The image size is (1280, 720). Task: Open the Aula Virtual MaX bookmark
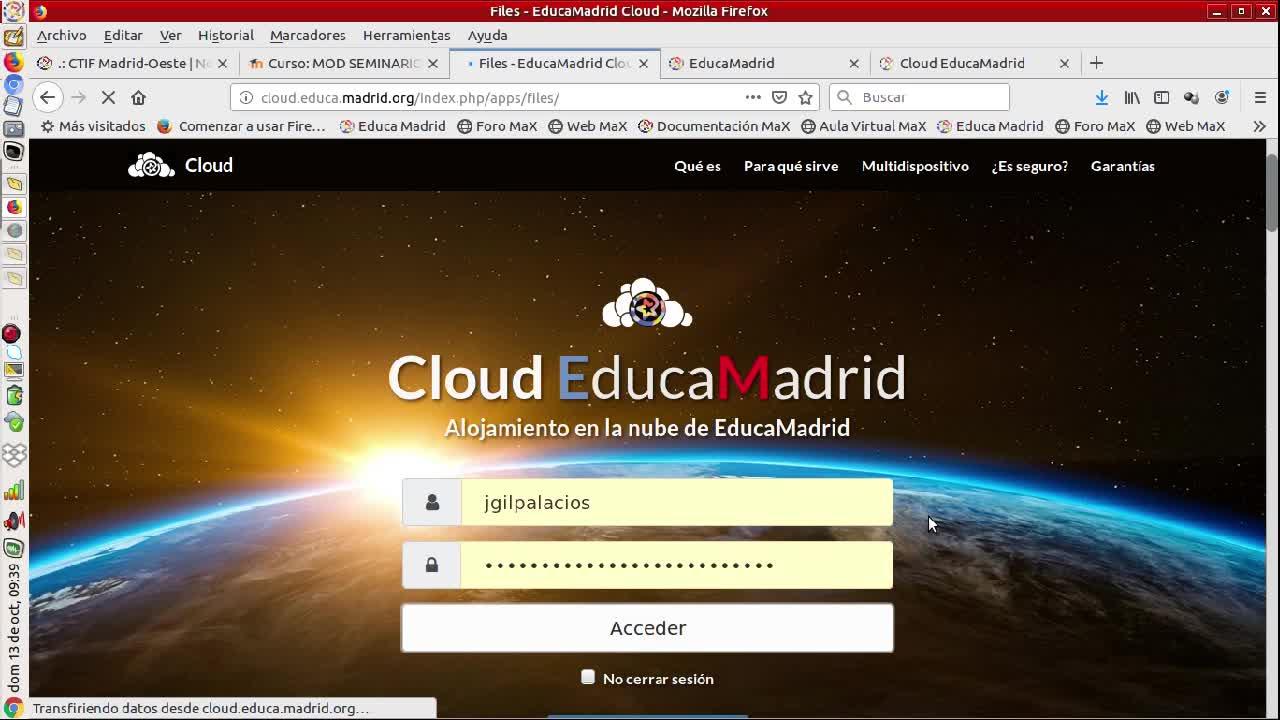[863, 126]
